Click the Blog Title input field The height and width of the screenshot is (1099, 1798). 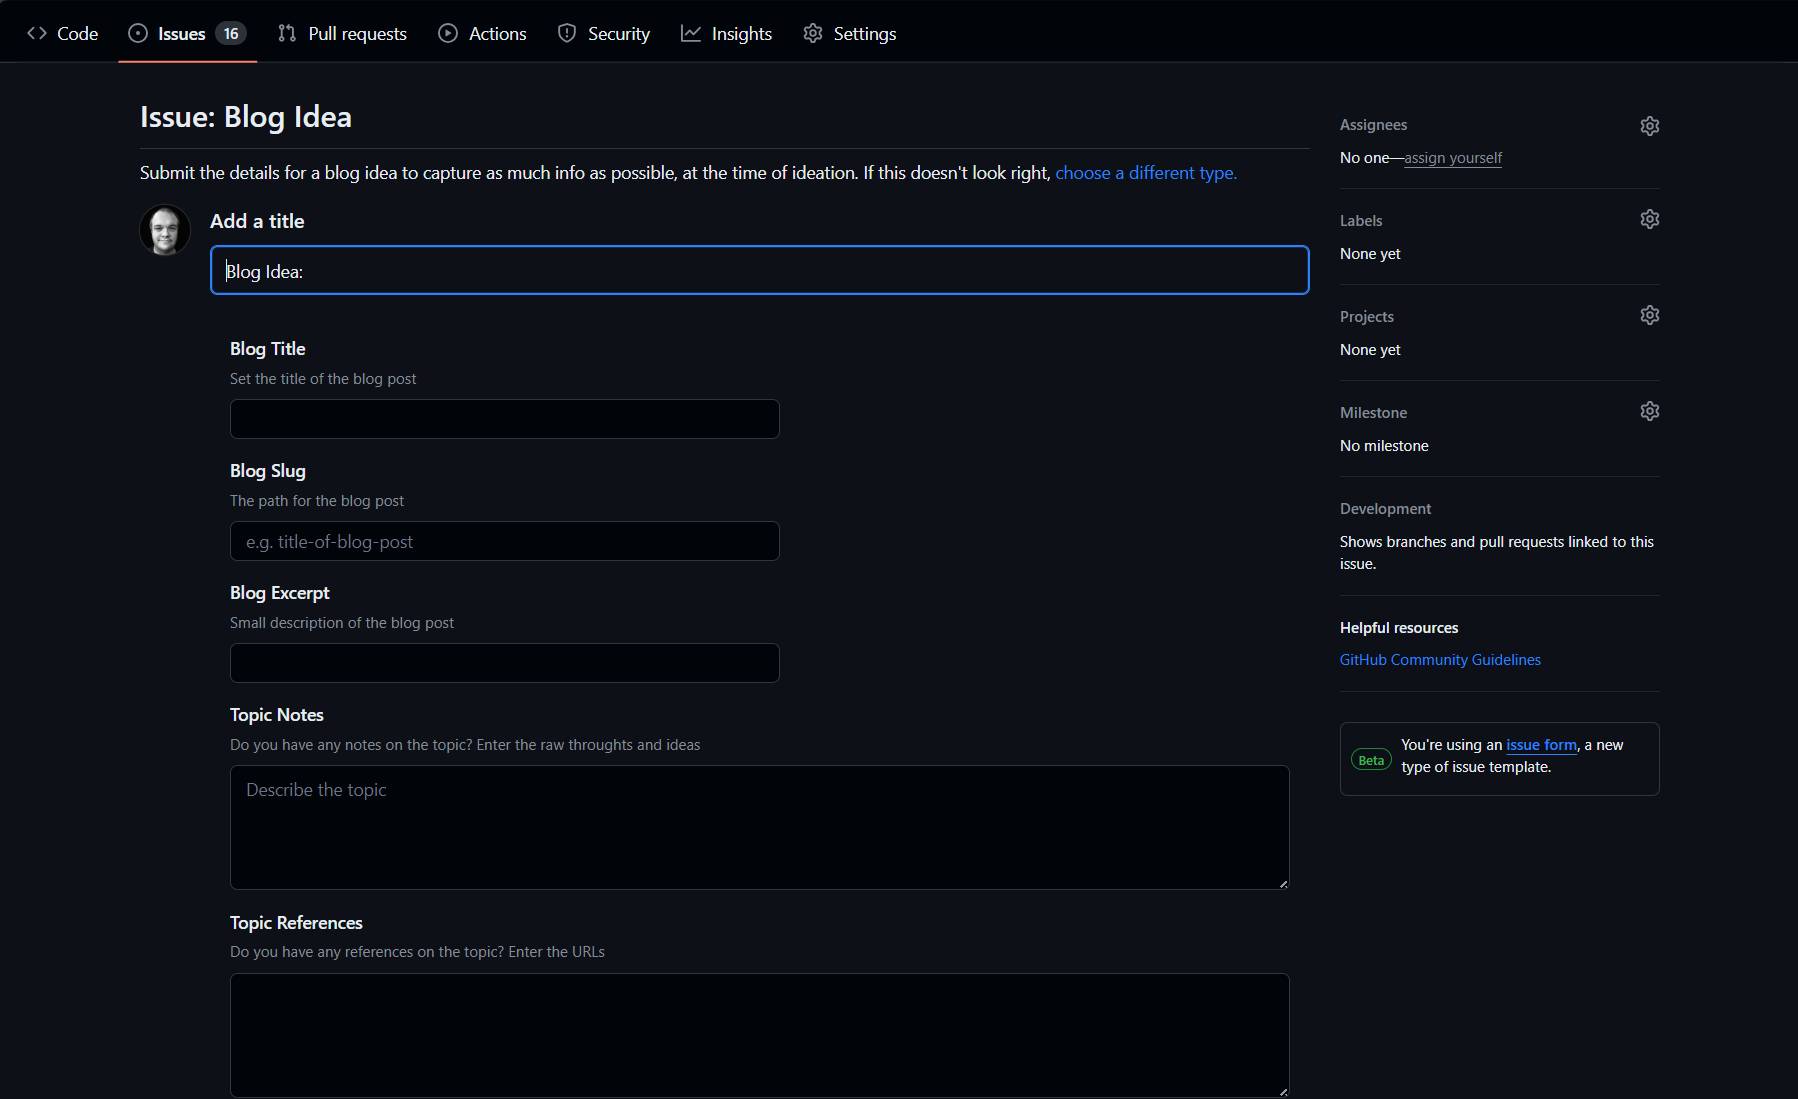point(504,419)
